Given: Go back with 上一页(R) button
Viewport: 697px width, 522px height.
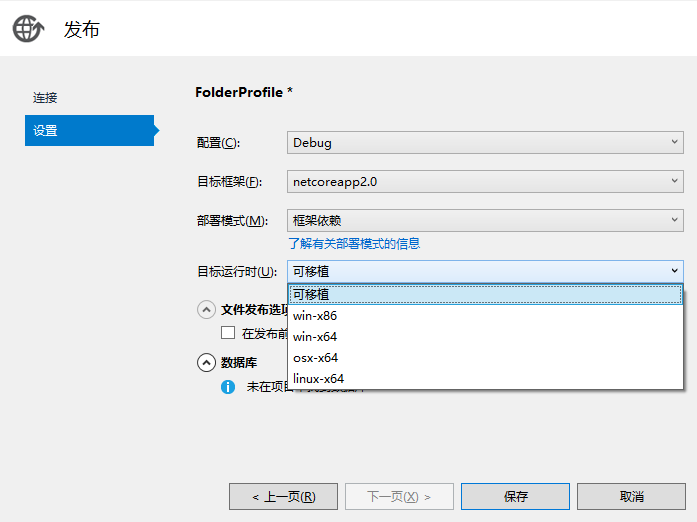Looking at the screenshot, I should click(284, 497).
